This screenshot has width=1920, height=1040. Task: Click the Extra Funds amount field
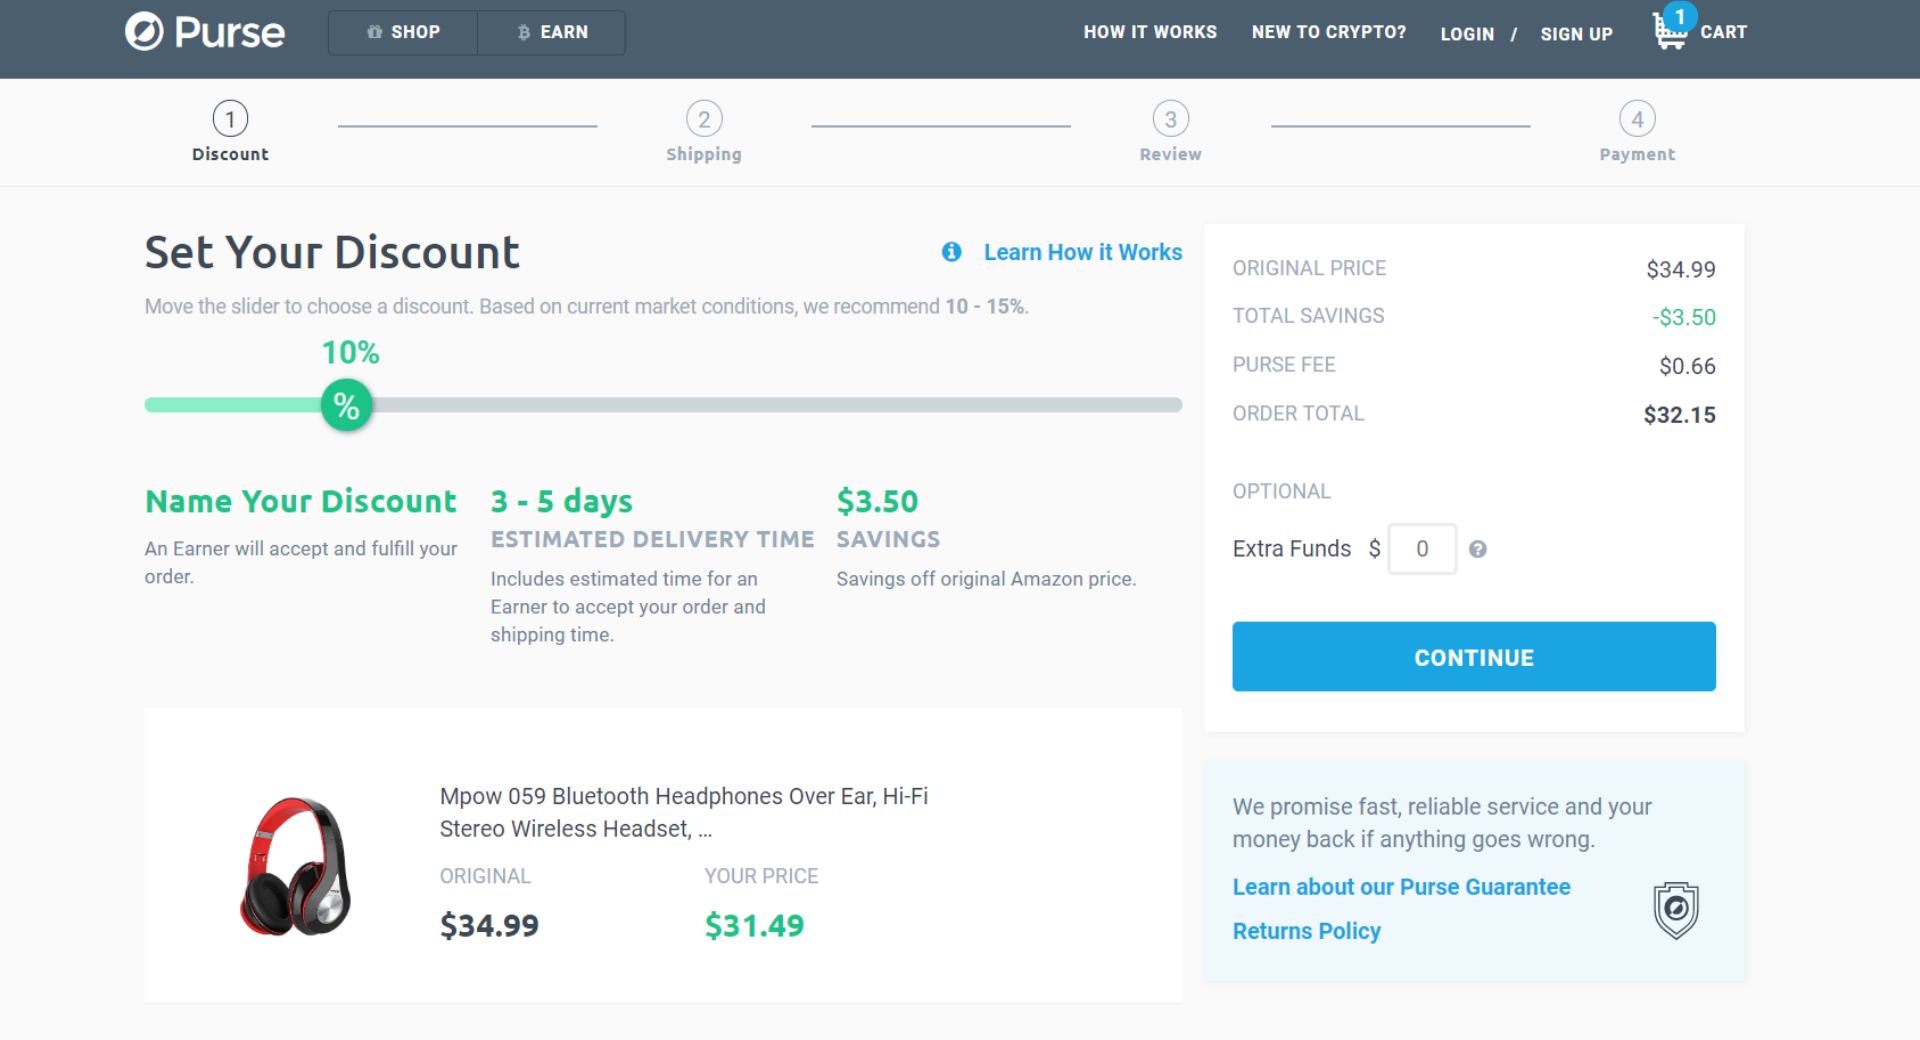(x=1422, y=549)
